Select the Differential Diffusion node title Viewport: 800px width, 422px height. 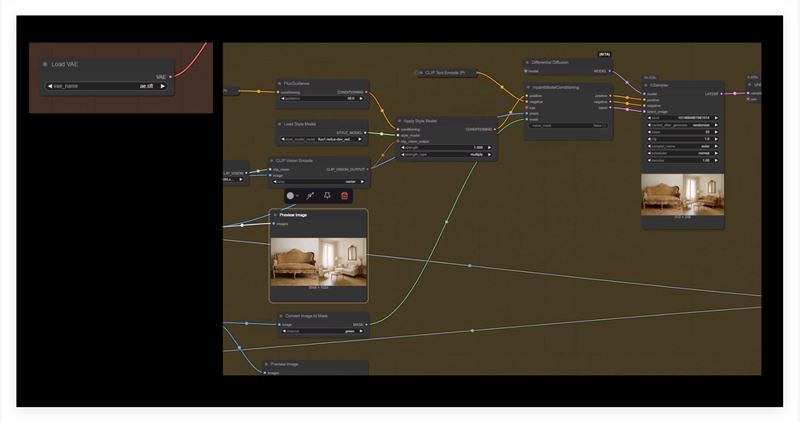pos(550,62)
